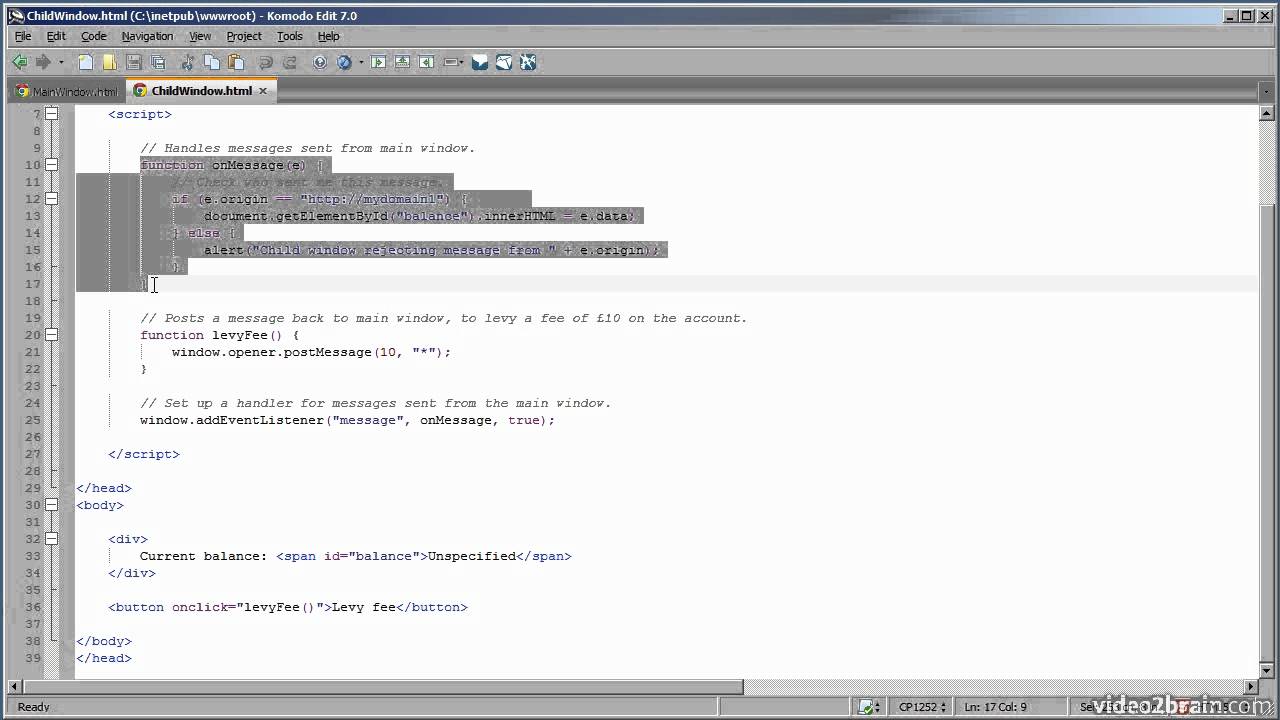1280x720 pixels.
Task: Click the <body> tag on line 30
Action: pos(100,505)
